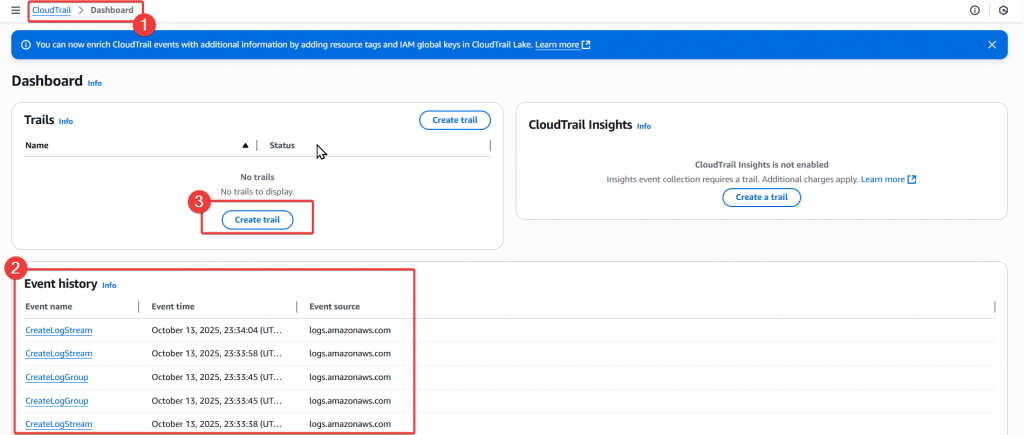Click the Create a trail button
Image resolution: width=1024 pixels, height=435 pixels.
pos(761,197)
